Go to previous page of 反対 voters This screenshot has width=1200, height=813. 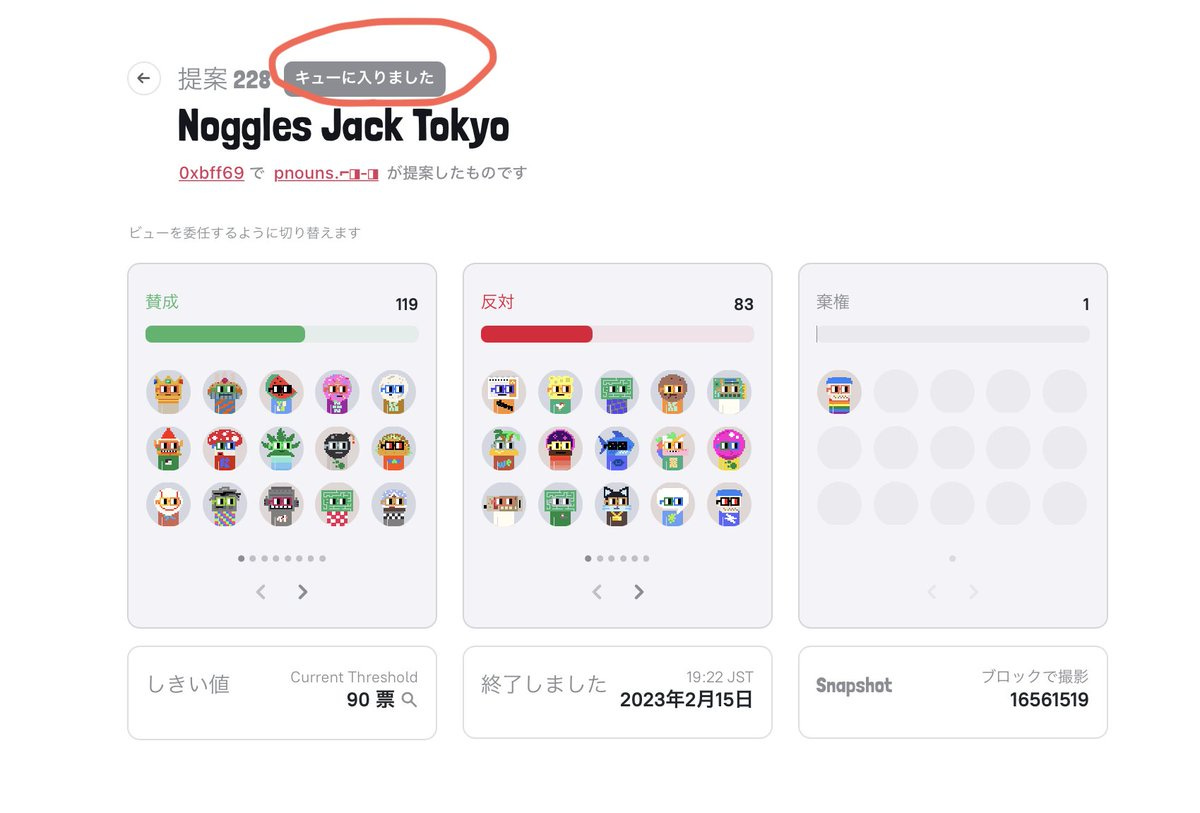pos(597,592)
